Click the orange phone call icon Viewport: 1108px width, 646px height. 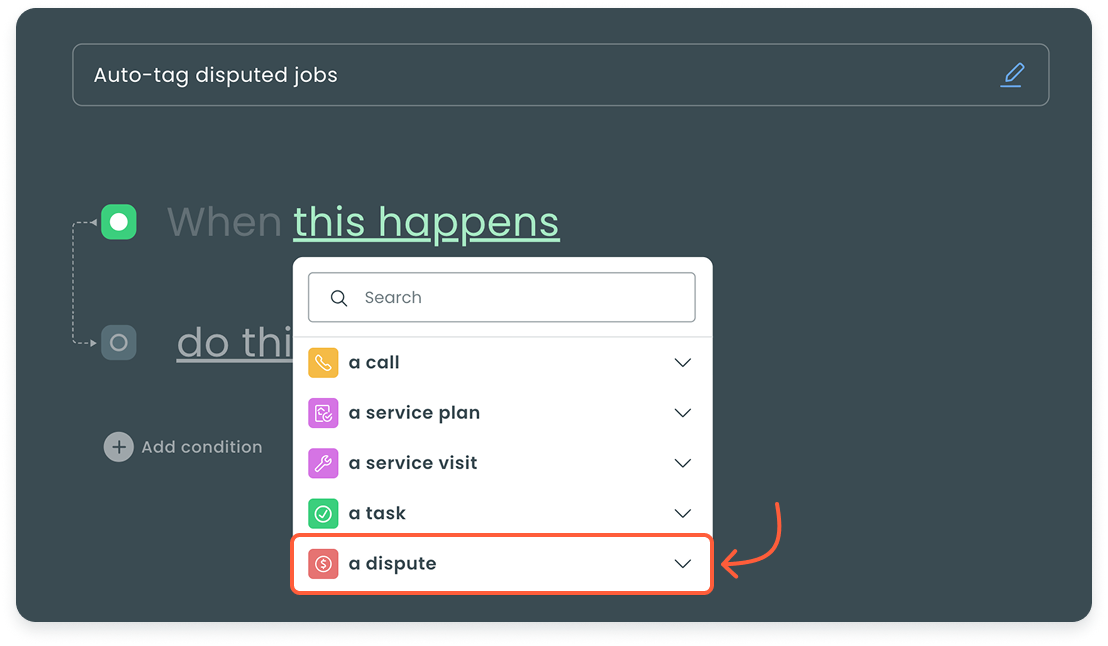(323, 363)
